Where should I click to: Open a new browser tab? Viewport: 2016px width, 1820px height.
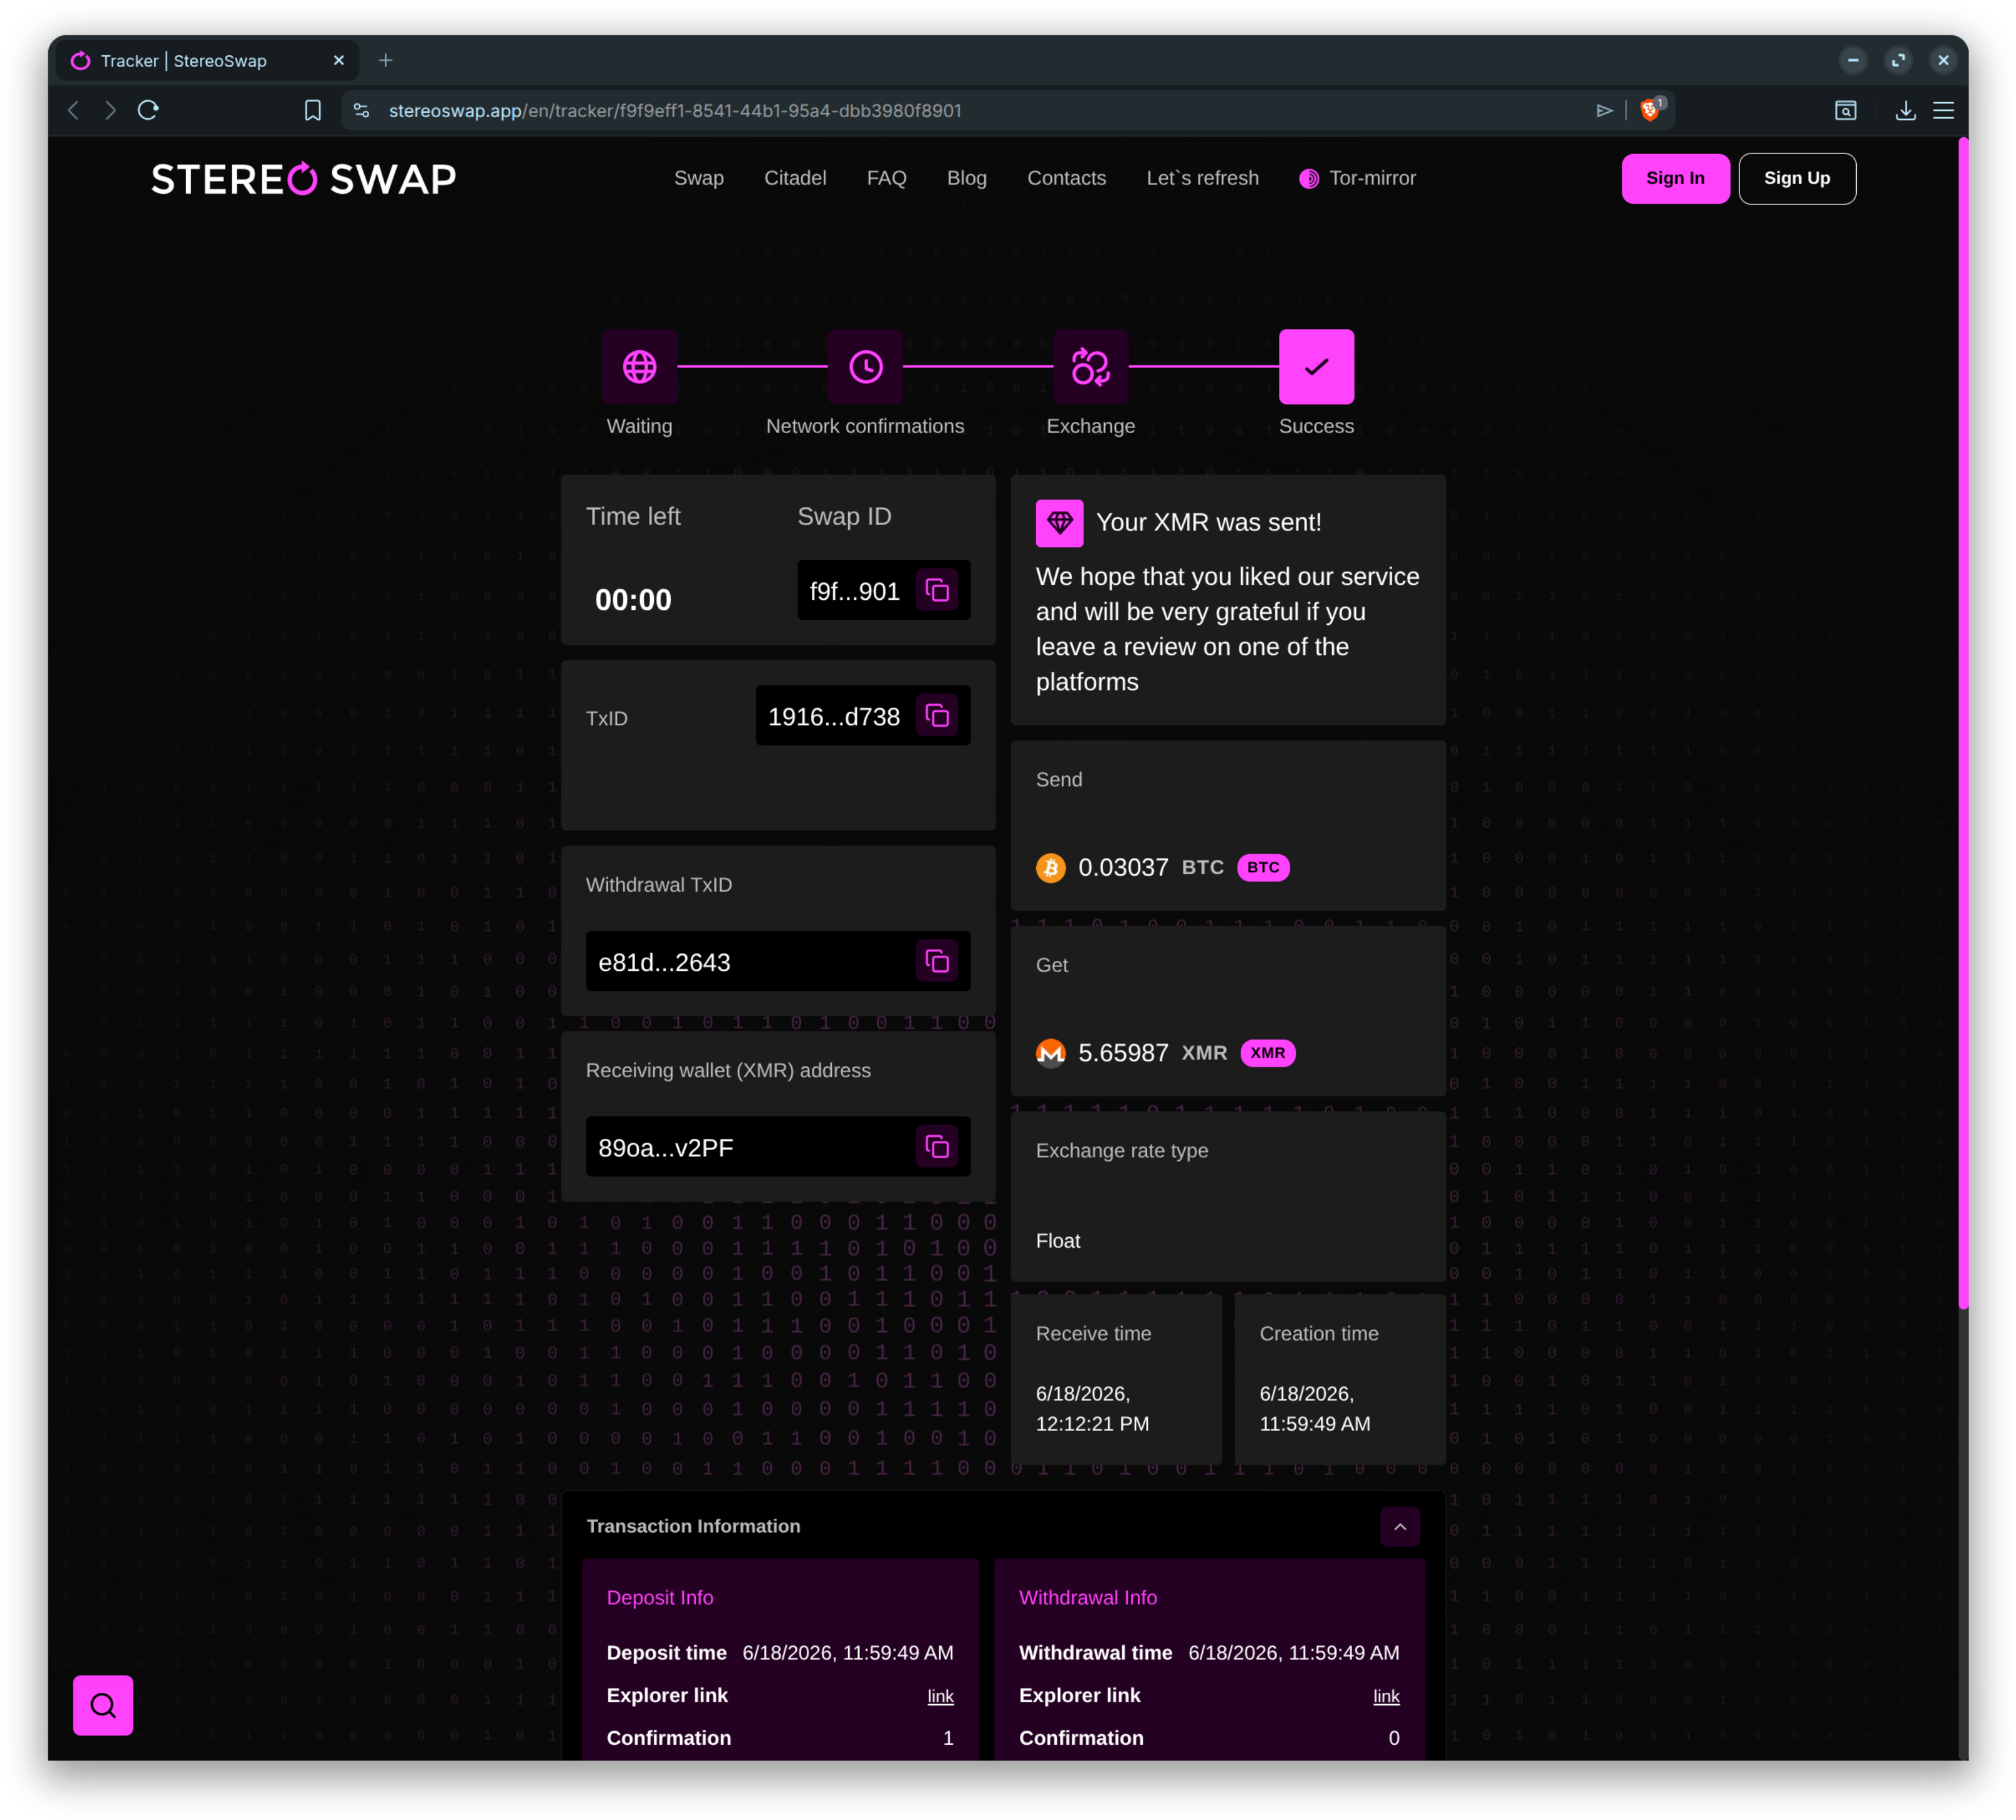point(386,60)
